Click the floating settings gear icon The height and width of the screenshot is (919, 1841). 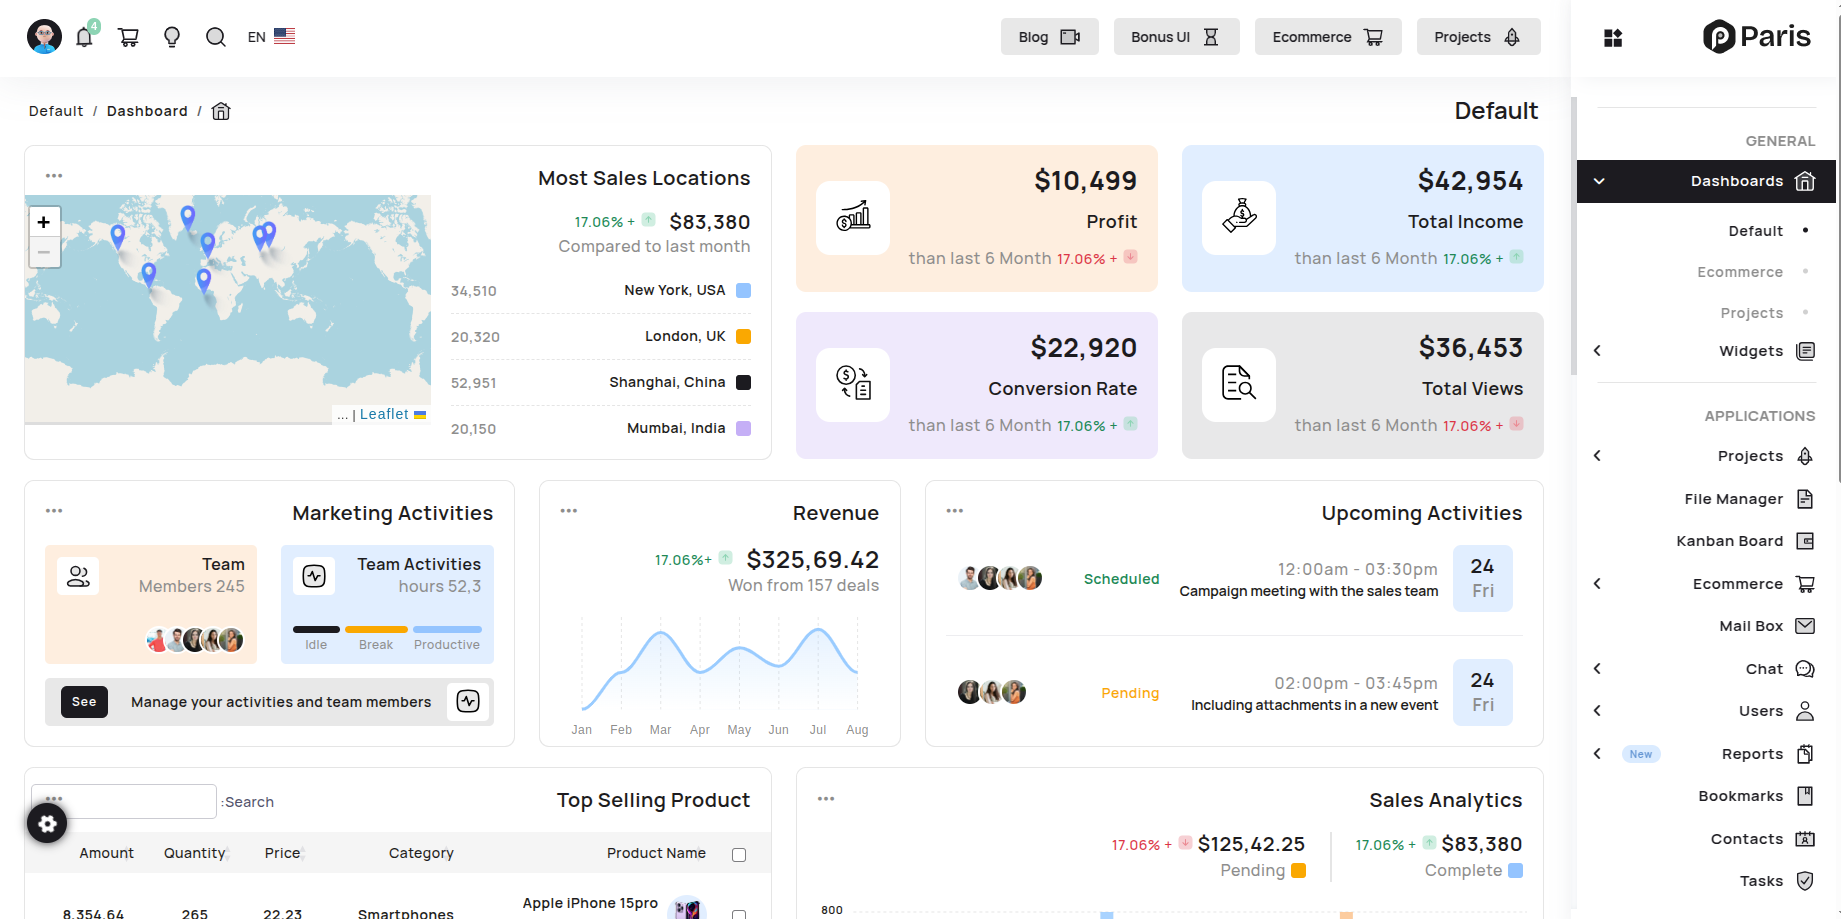click(x=47, y=823)
